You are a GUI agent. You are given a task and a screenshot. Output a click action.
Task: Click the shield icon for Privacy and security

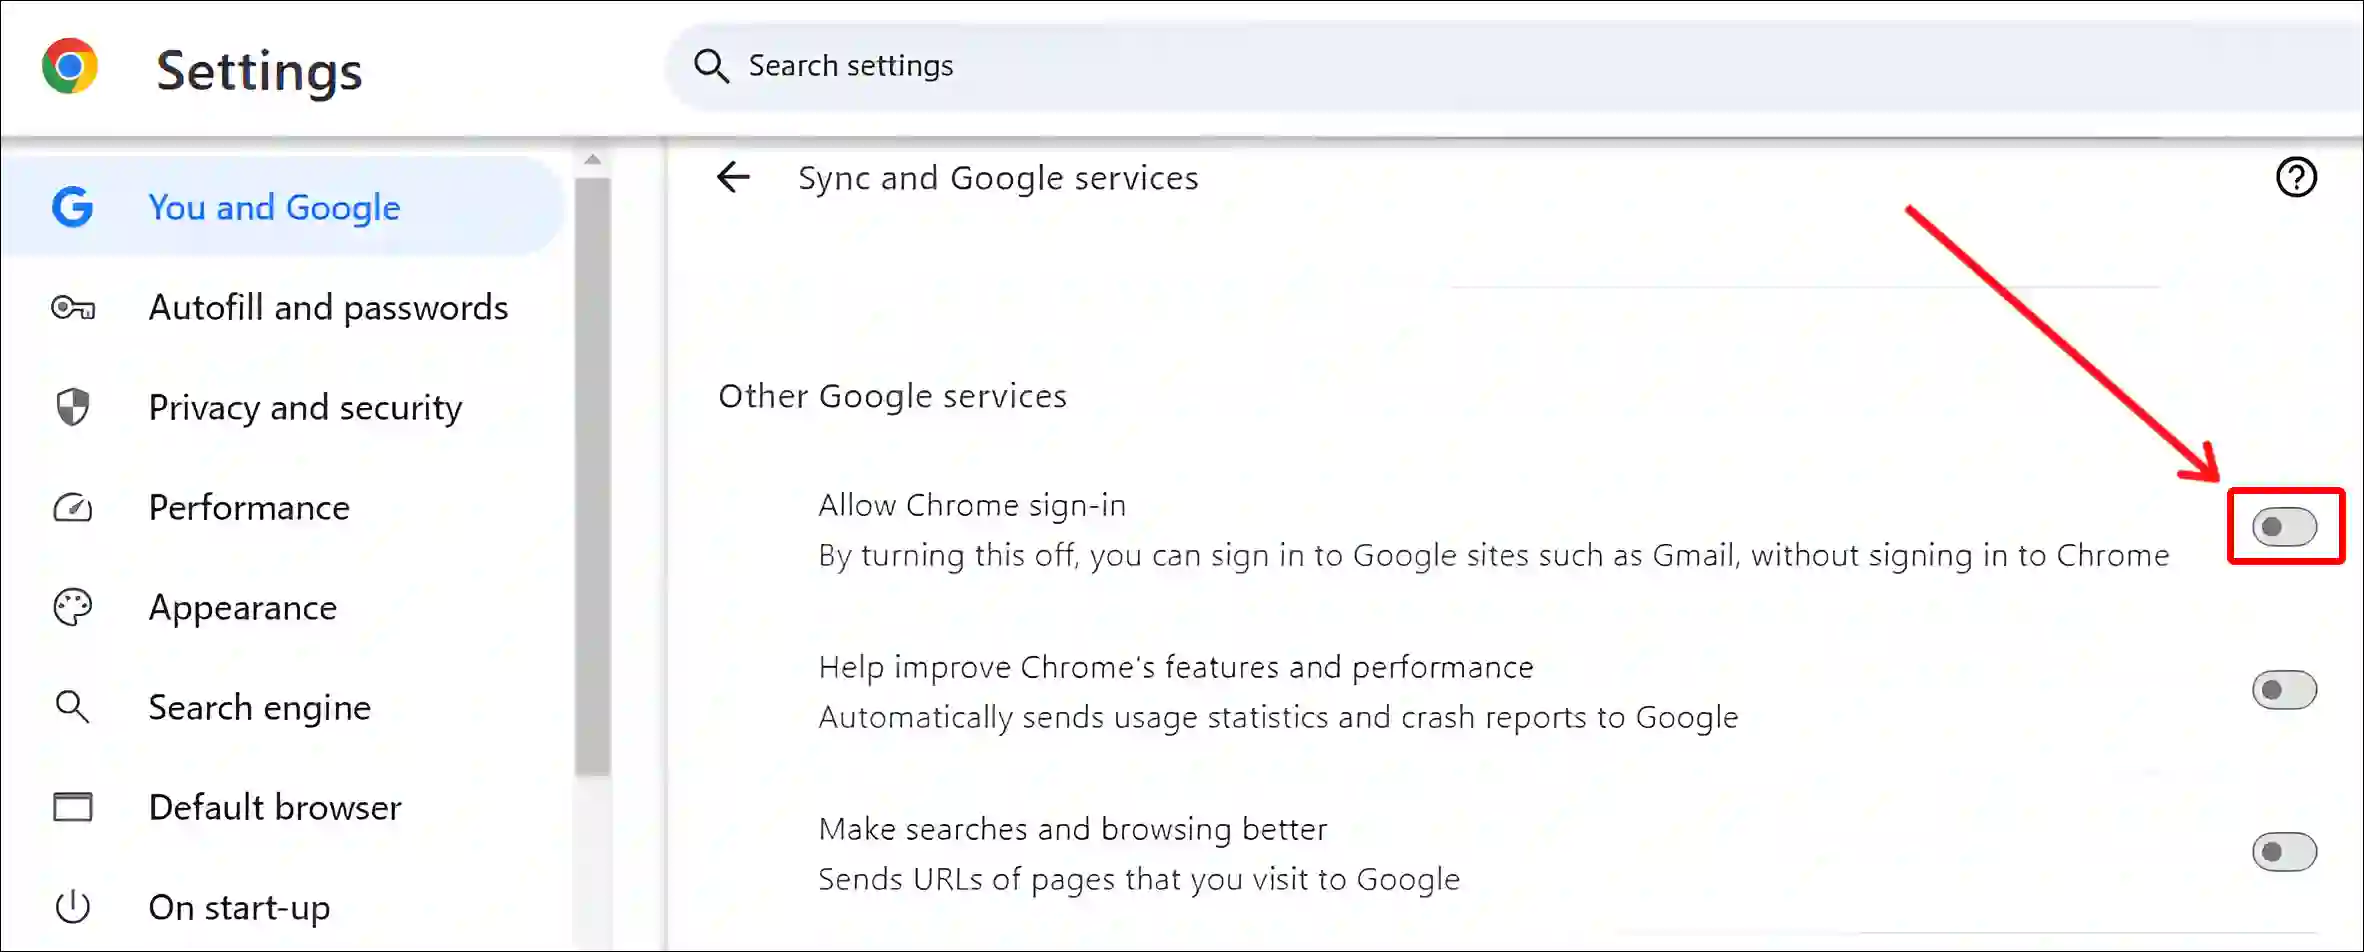click(x=73, y=407)
